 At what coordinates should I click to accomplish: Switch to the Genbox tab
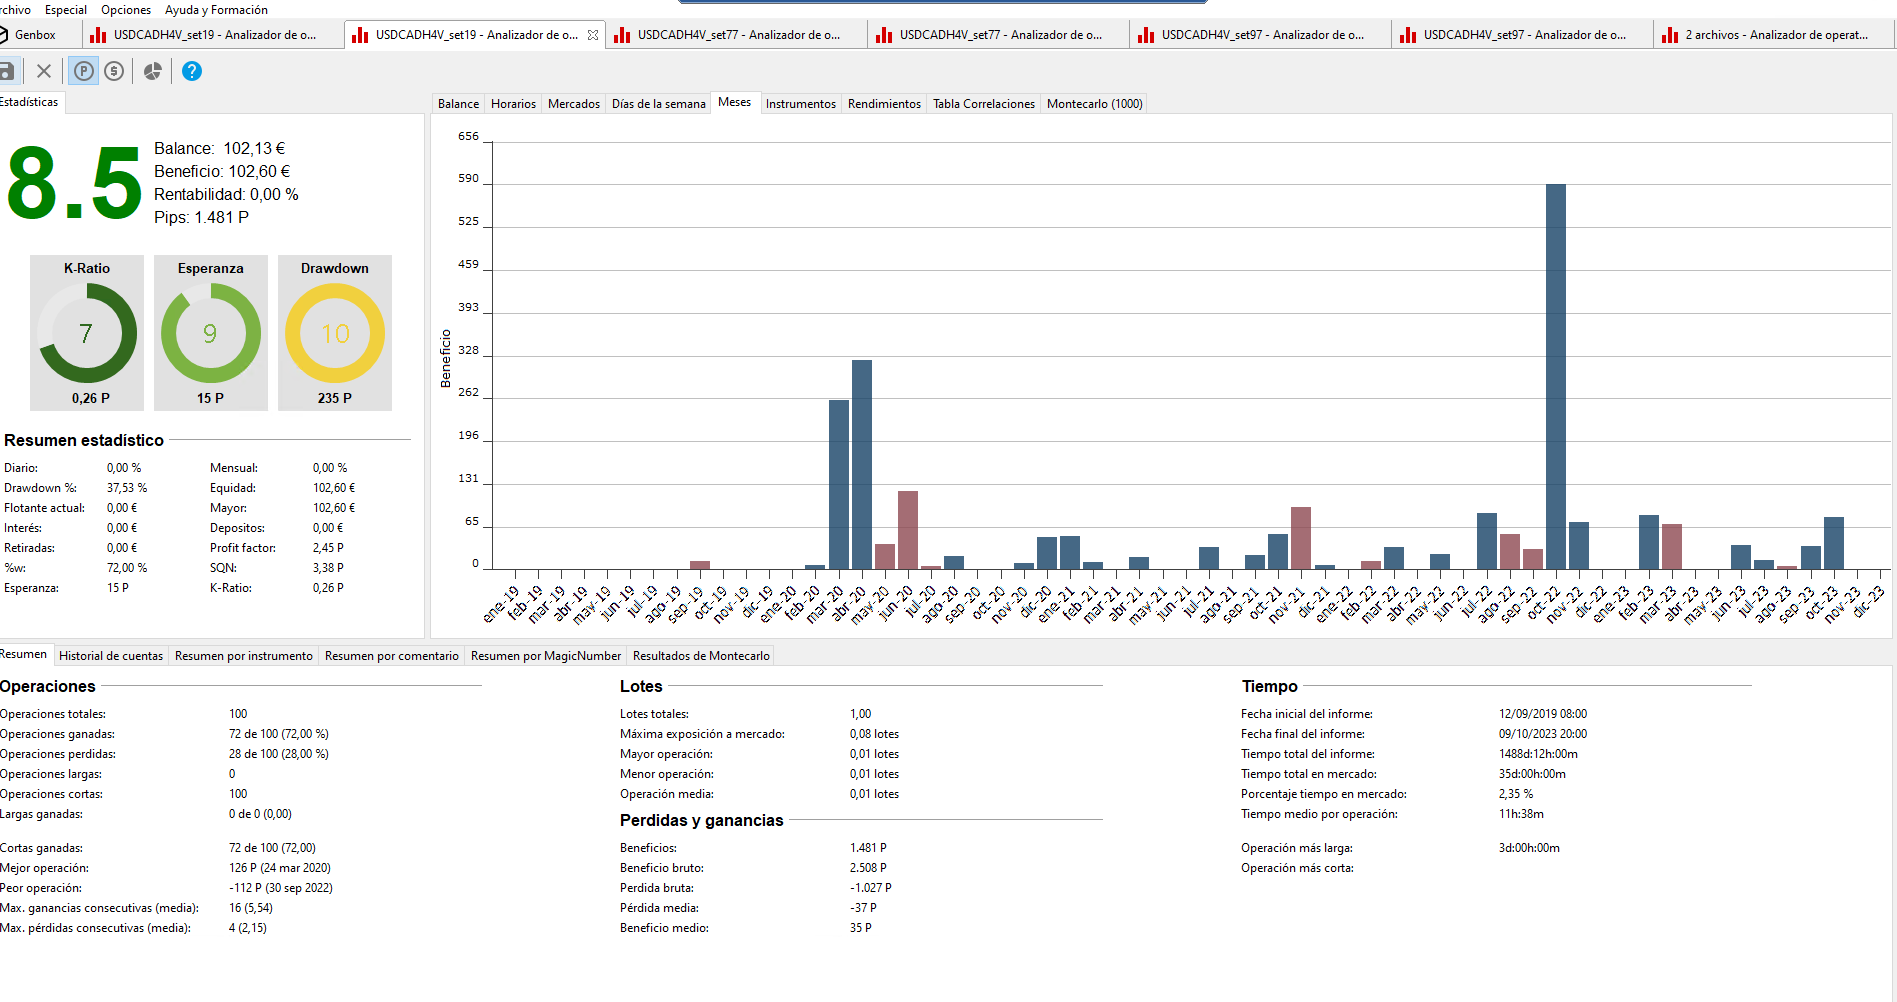tap(35, 35)
